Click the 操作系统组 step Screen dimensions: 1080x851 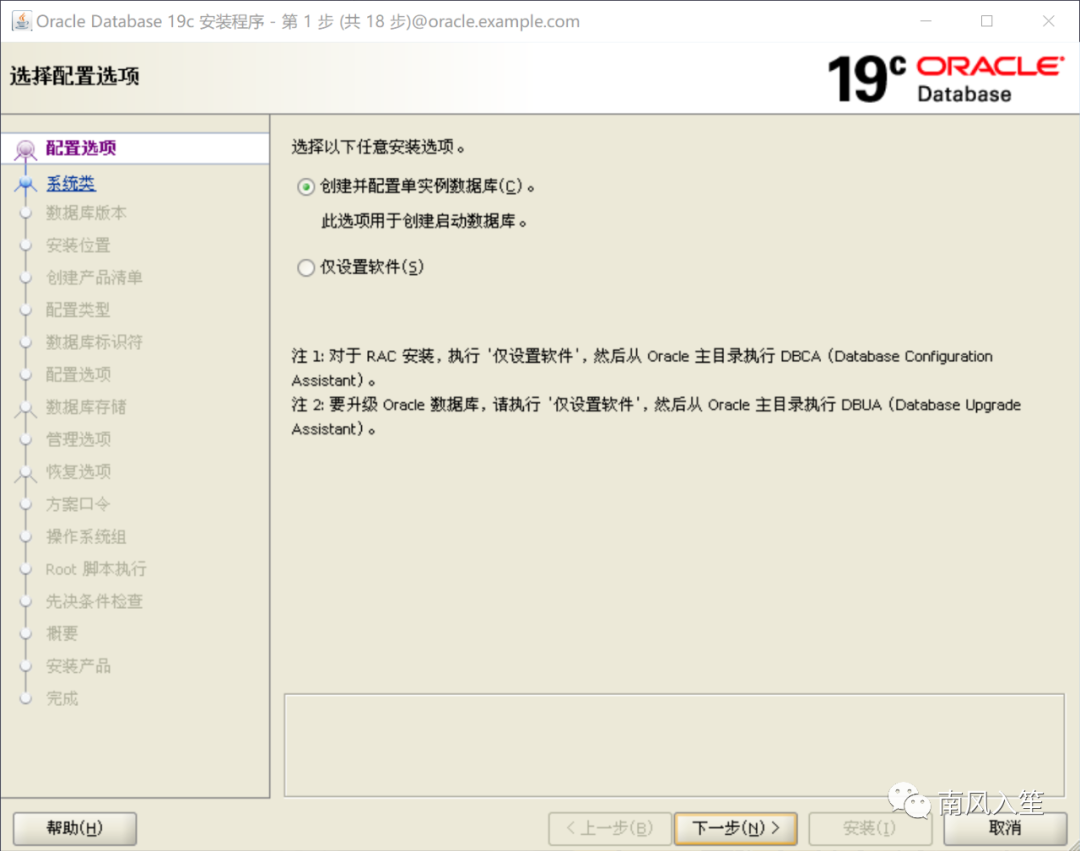pos(86,536)
